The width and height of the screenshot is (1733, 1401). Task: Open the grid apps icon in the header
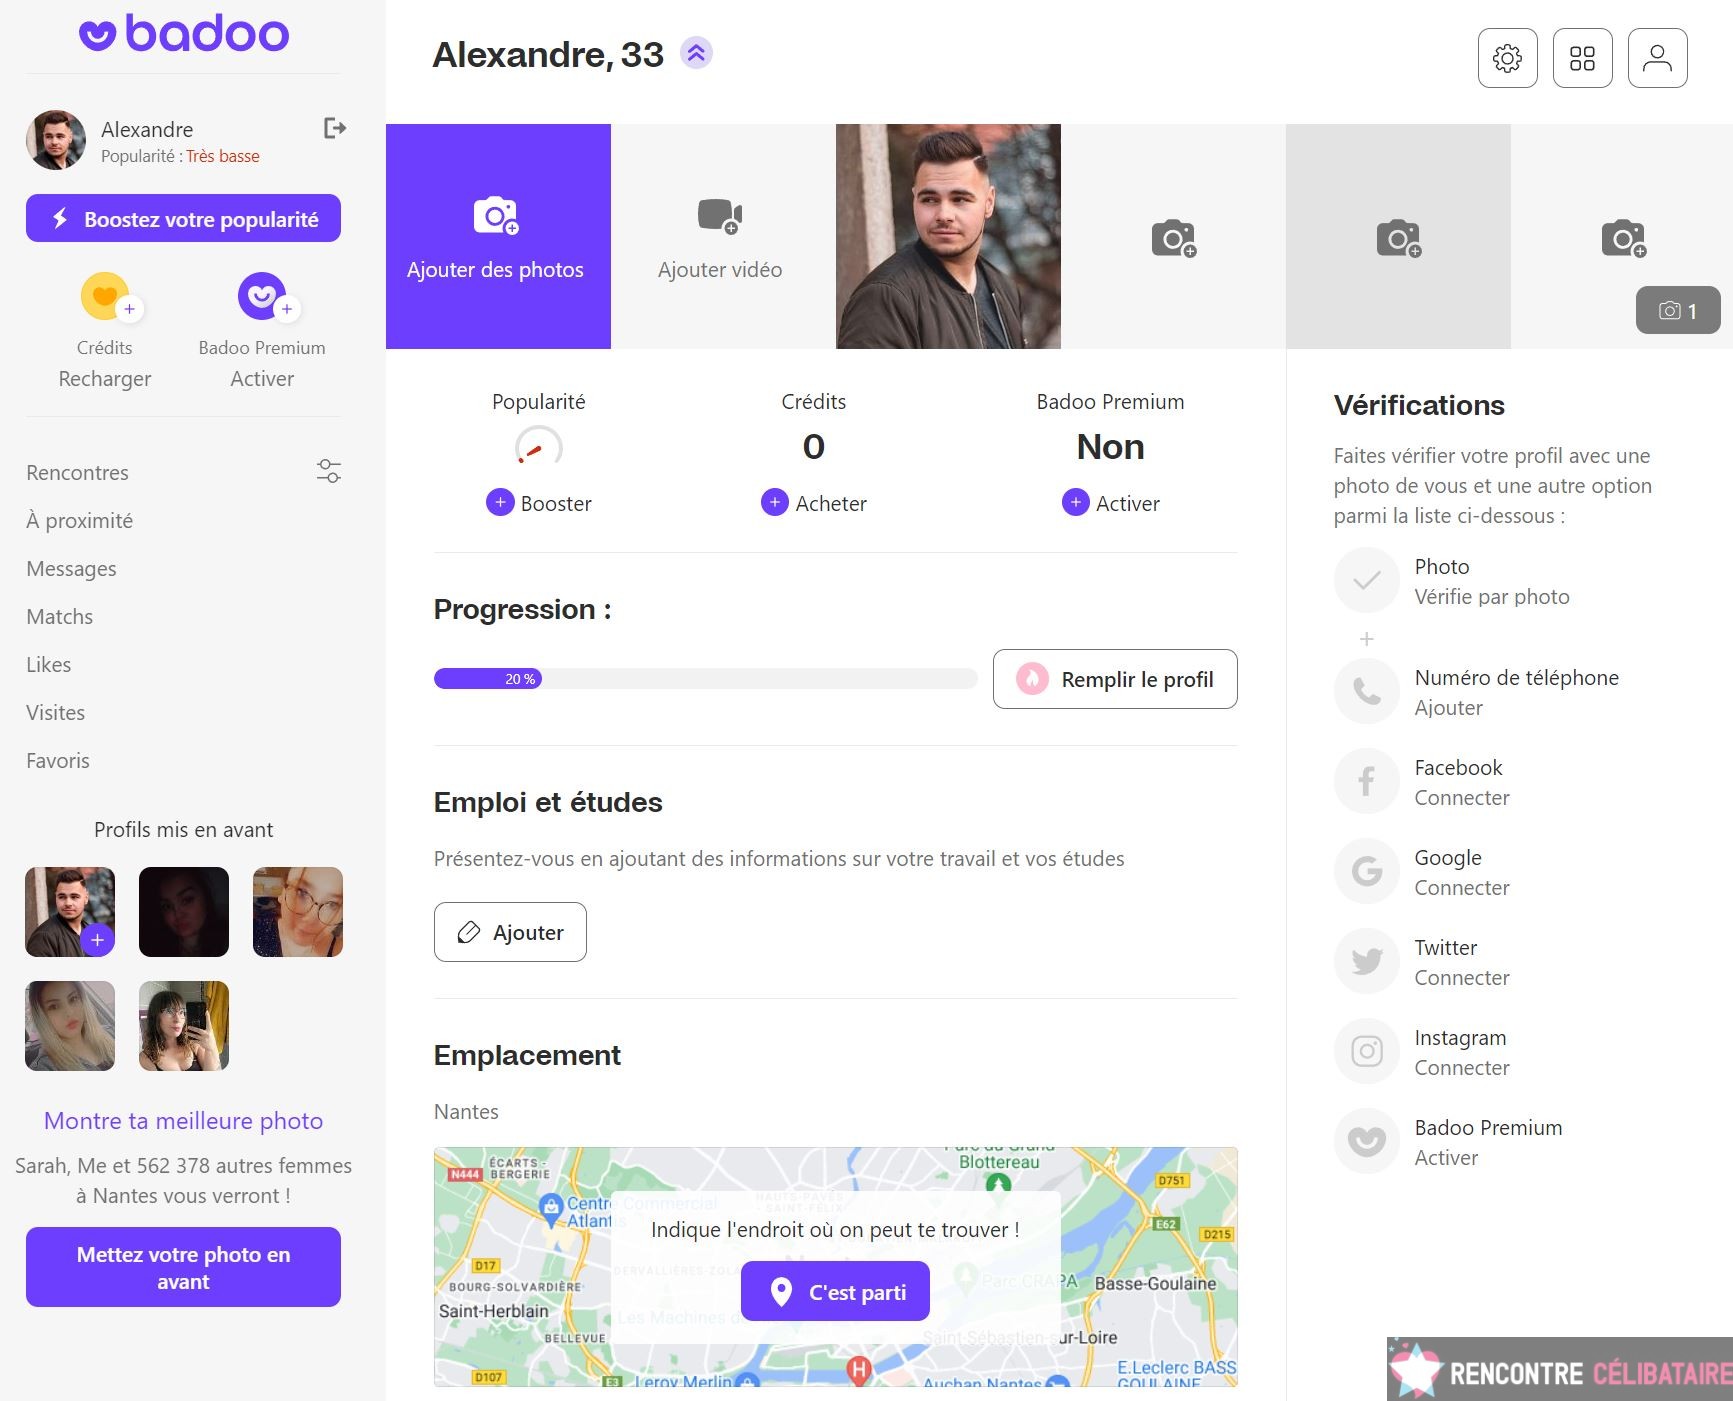(x=1582, y=57)
